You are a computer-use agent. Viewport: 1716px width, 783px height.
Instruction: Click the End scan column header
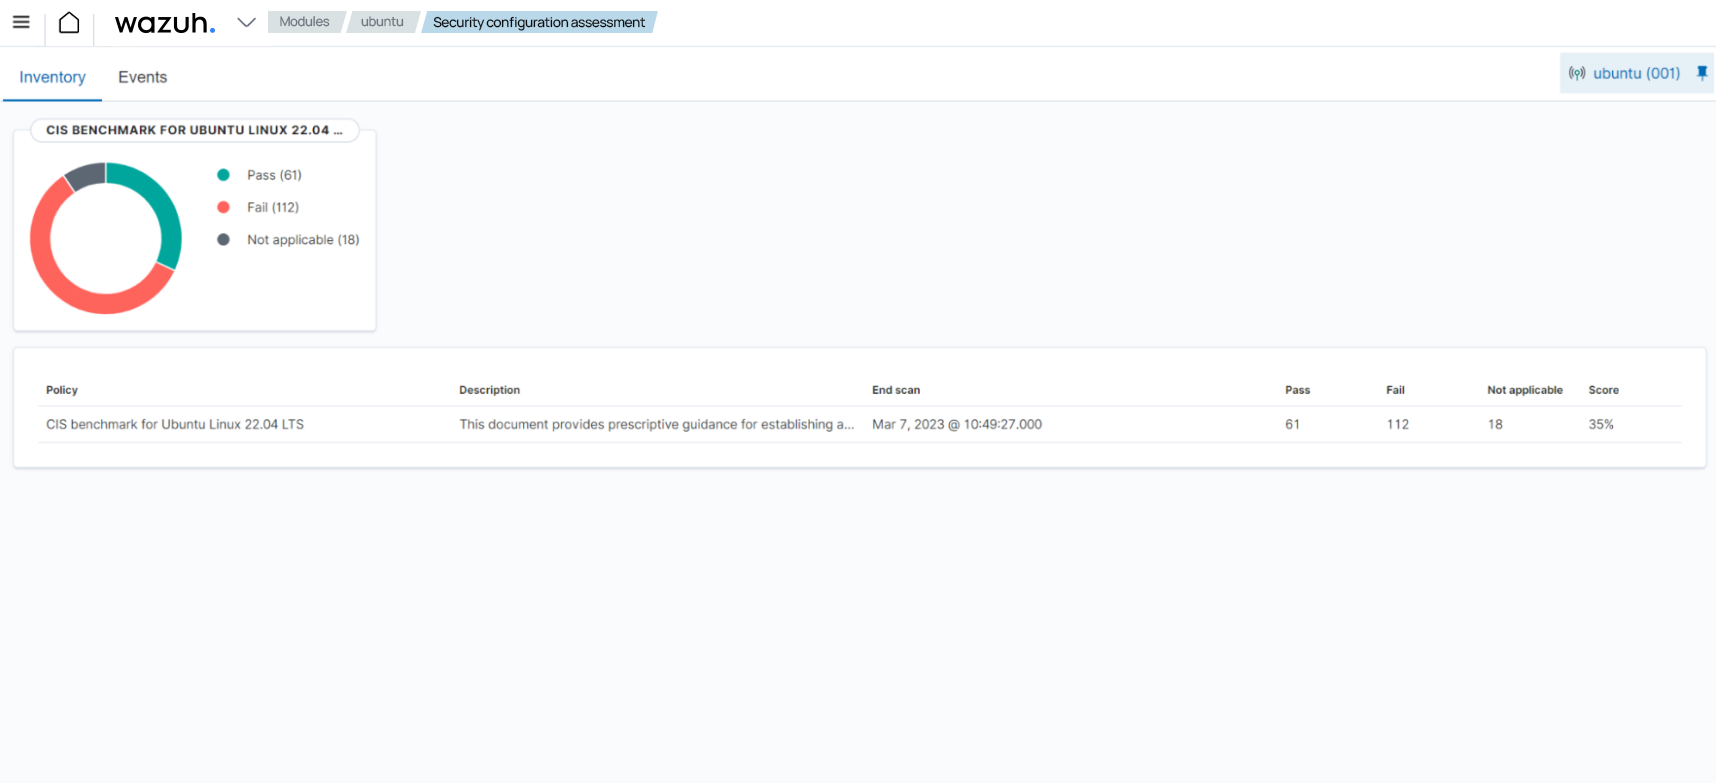click(896, 390)
